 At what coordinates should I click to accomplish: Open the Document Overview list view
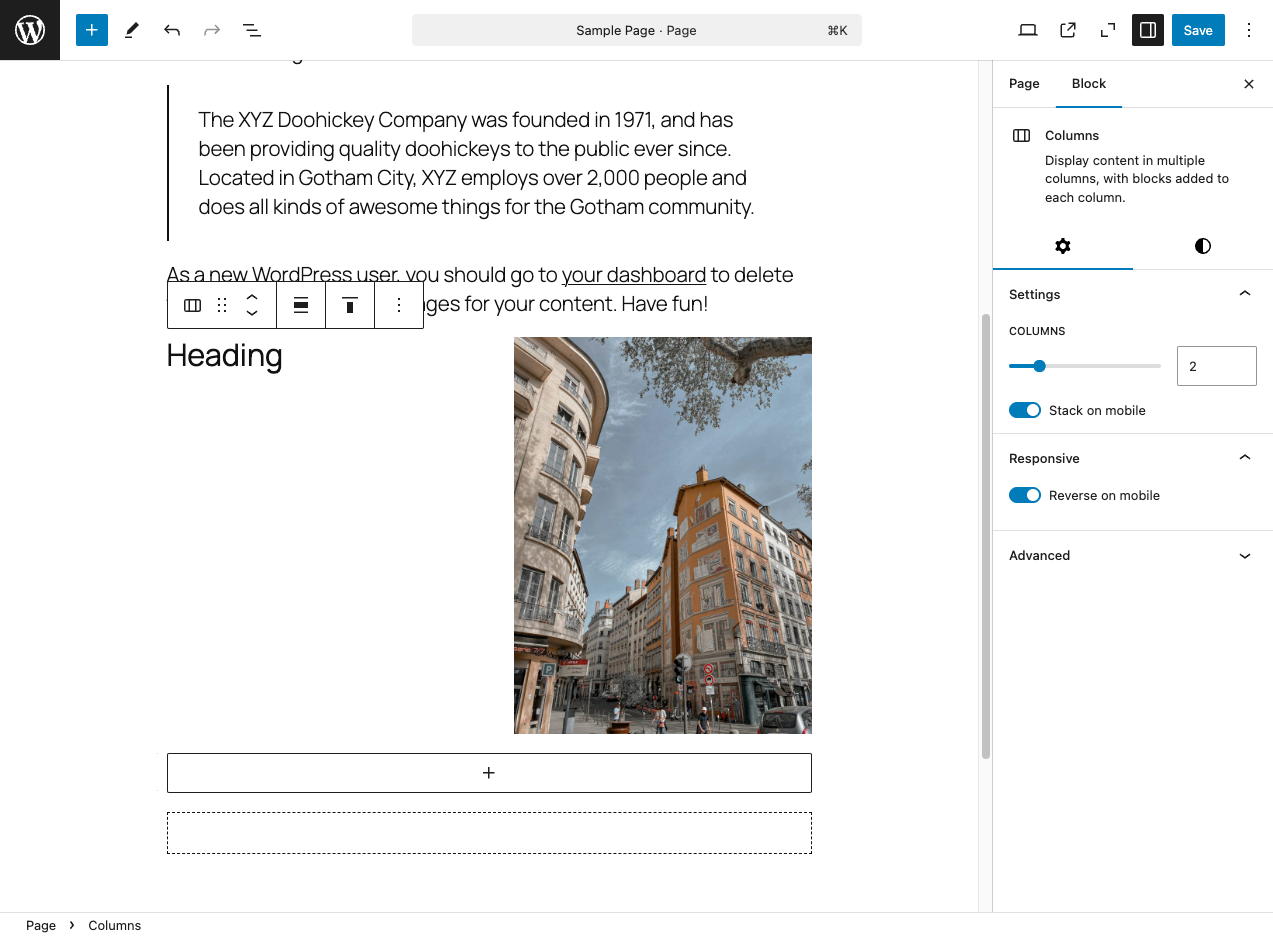coord(252,30)
